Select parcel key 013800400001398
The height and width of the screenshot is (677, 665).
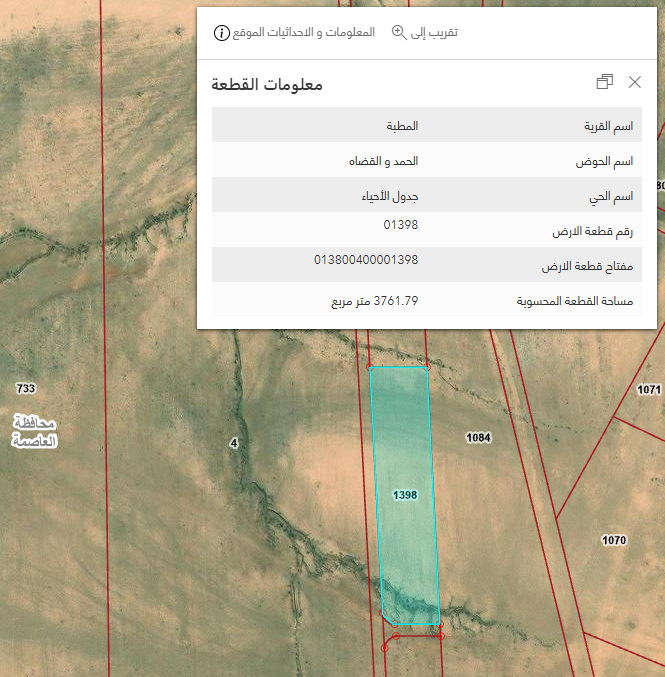point(366,259)
